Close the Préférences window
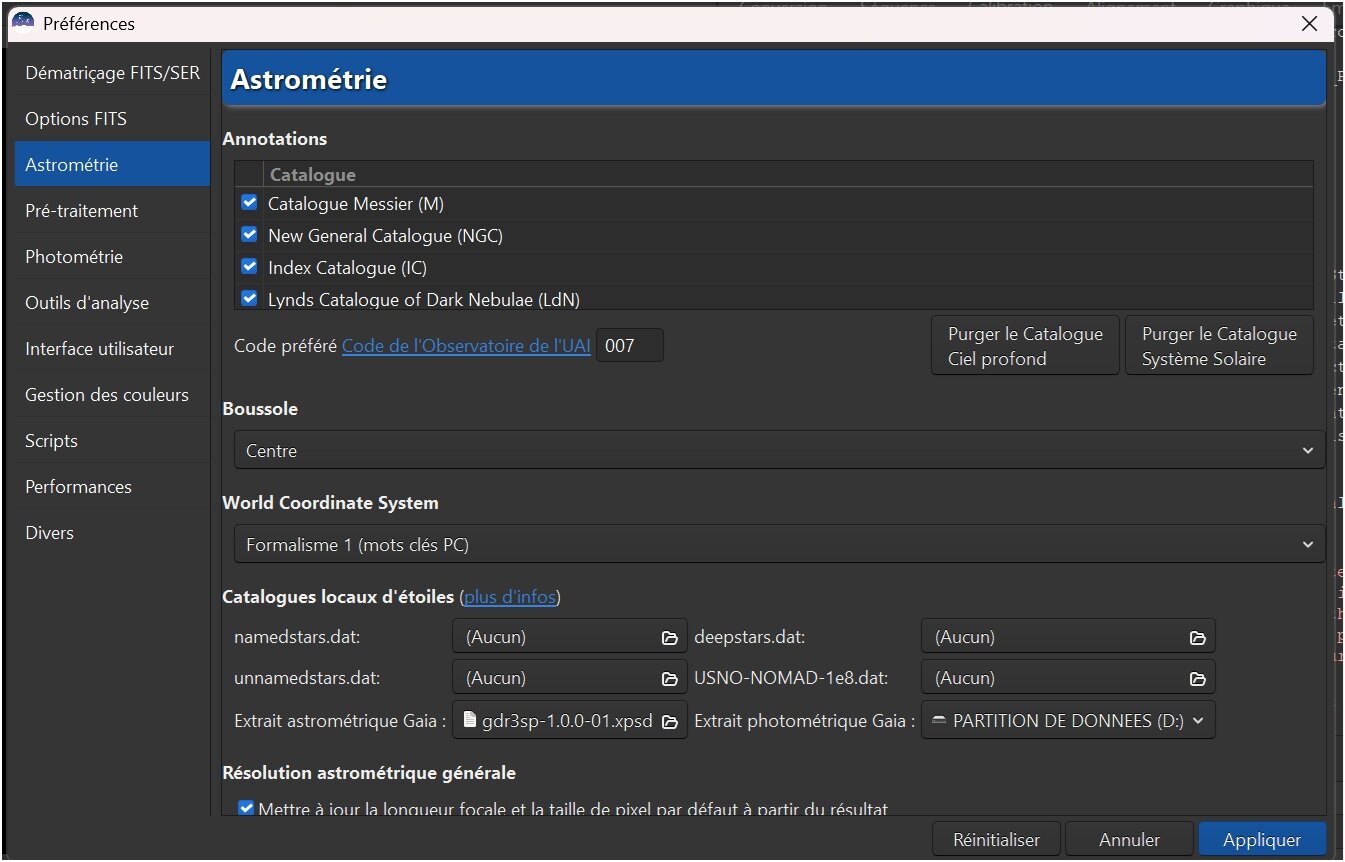1345x862 pixels. [1309, 24]
